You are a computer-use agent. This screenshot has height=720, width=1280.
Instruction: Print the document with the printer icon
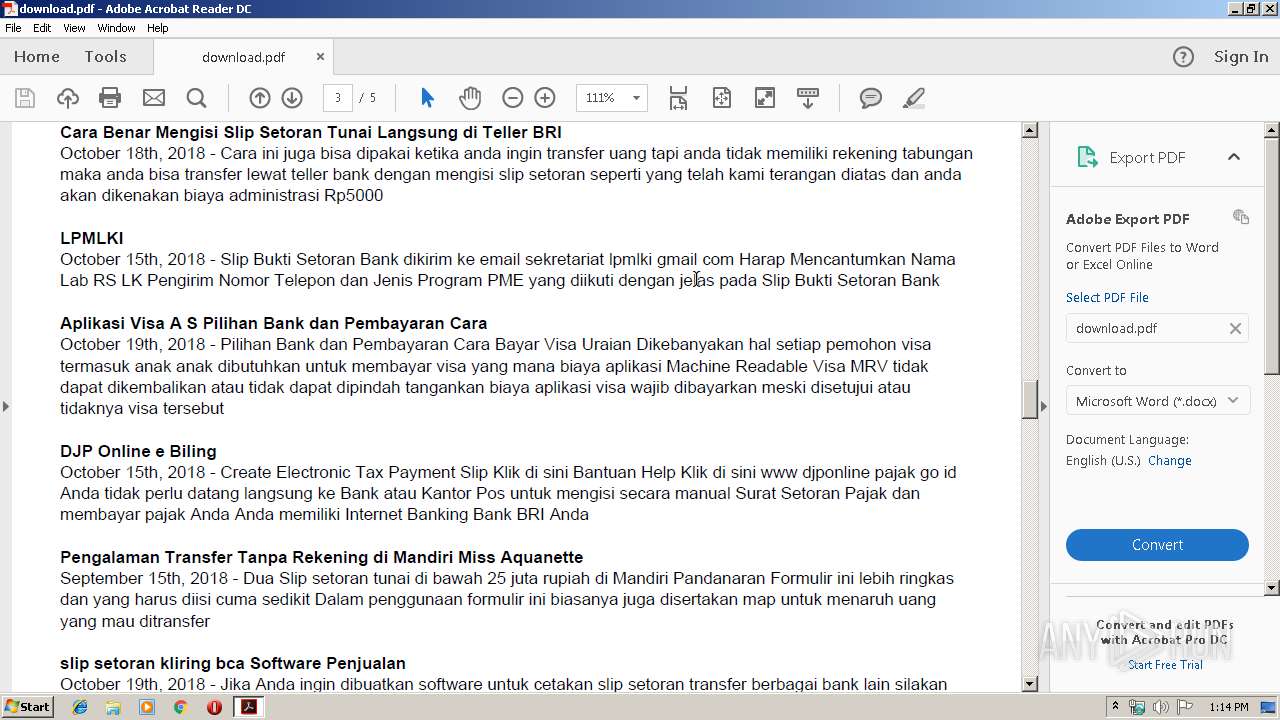click(110, 98)
